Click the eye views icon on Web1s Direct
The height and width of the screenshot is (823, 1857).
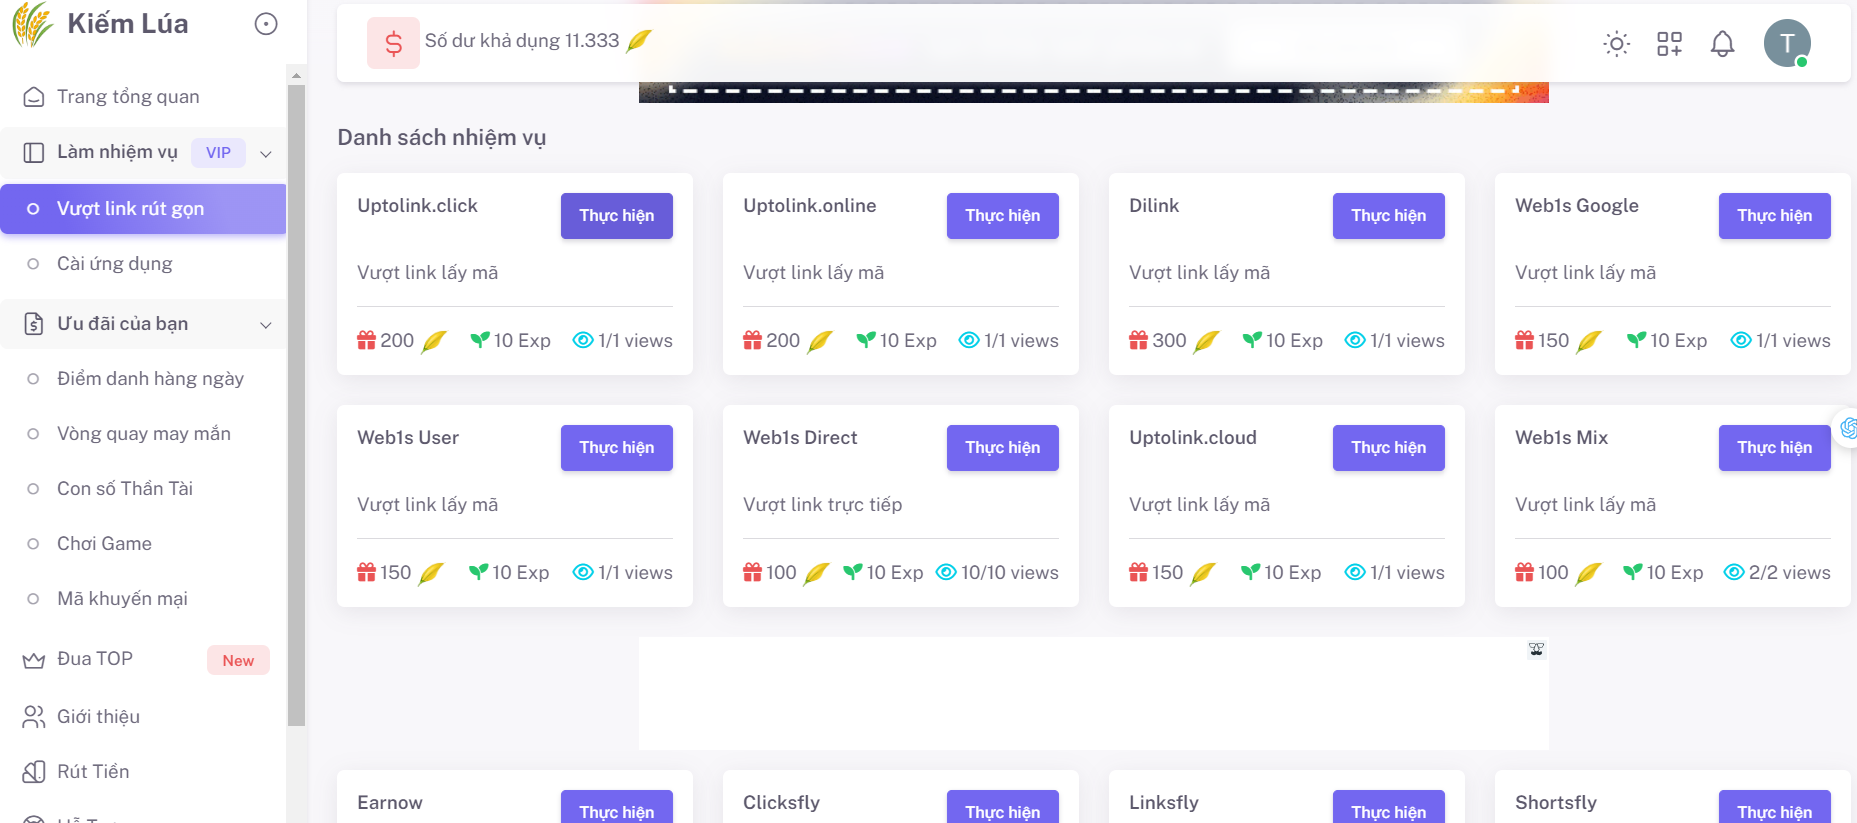(x=946, y=572)
